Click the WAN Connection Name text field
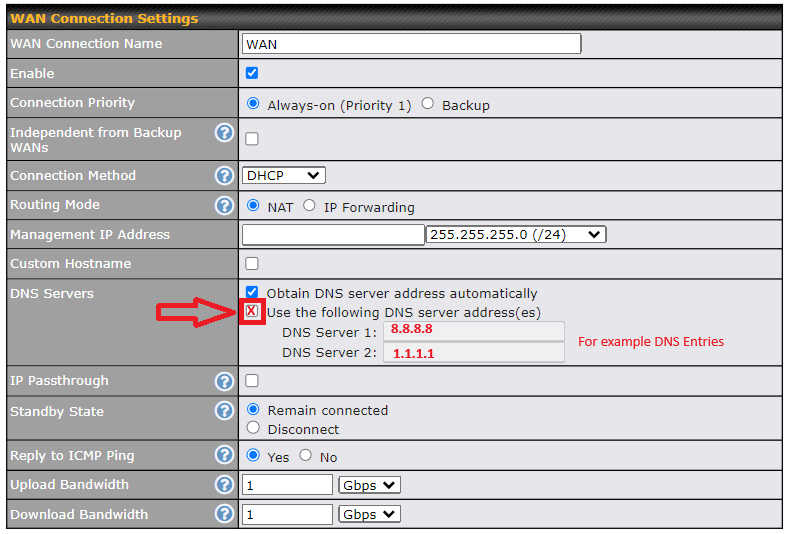This screenshot has height=534, width=787. 411,44
